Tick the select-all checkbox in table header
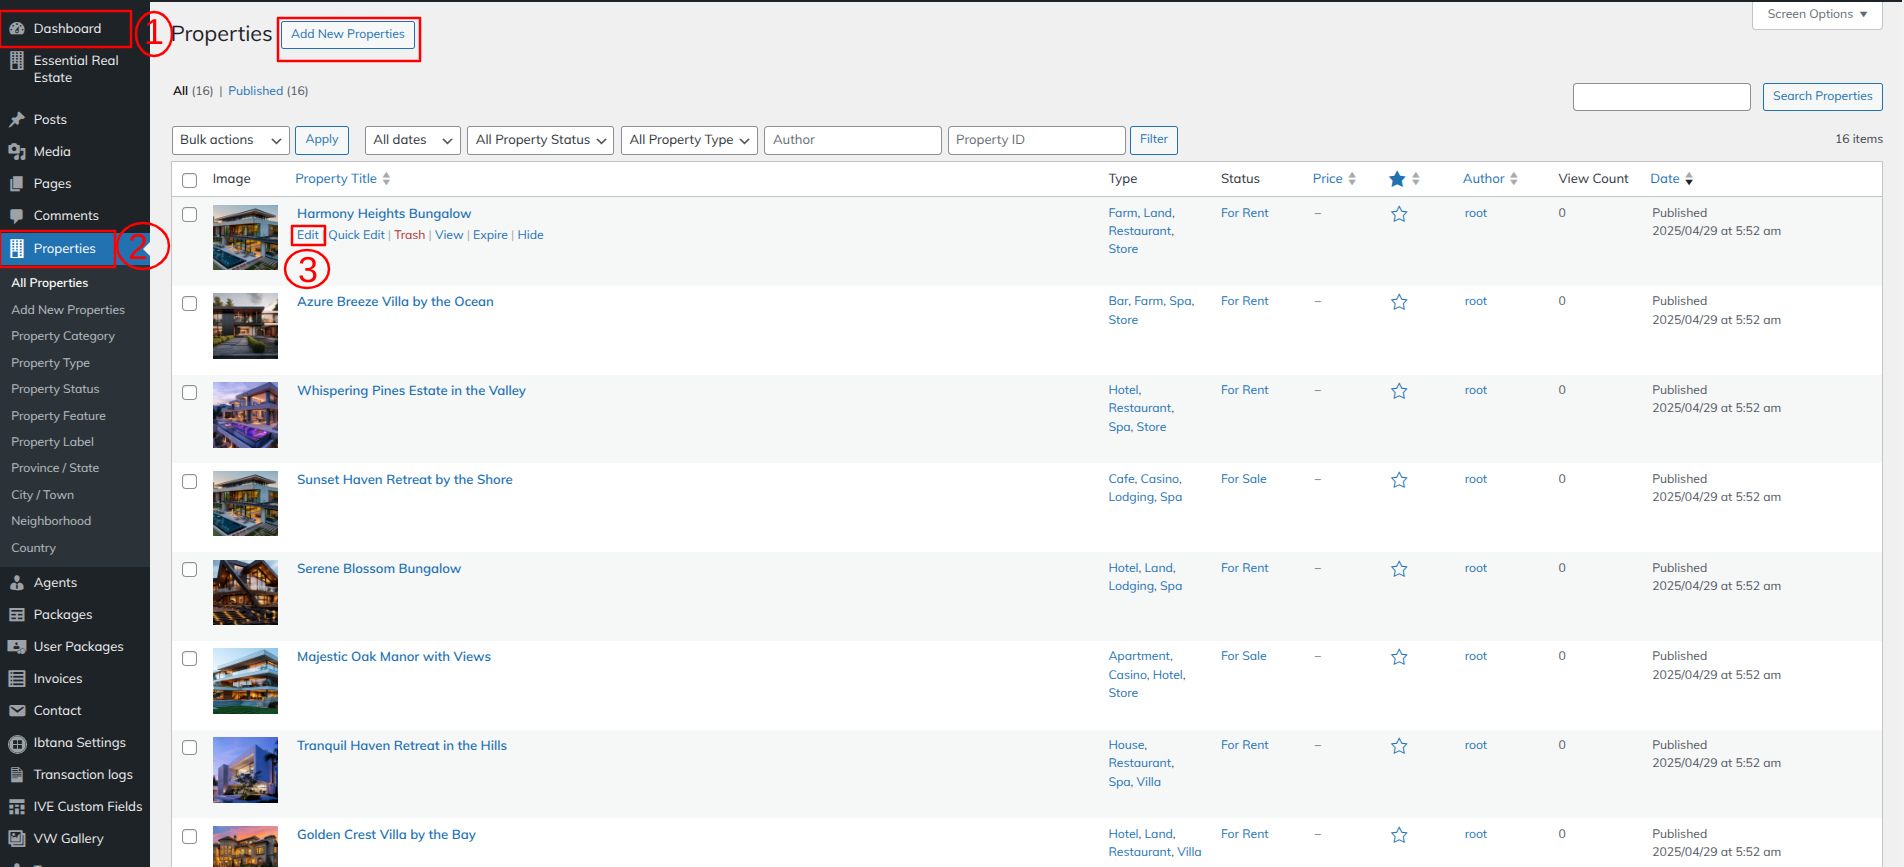 click(190, 180)
